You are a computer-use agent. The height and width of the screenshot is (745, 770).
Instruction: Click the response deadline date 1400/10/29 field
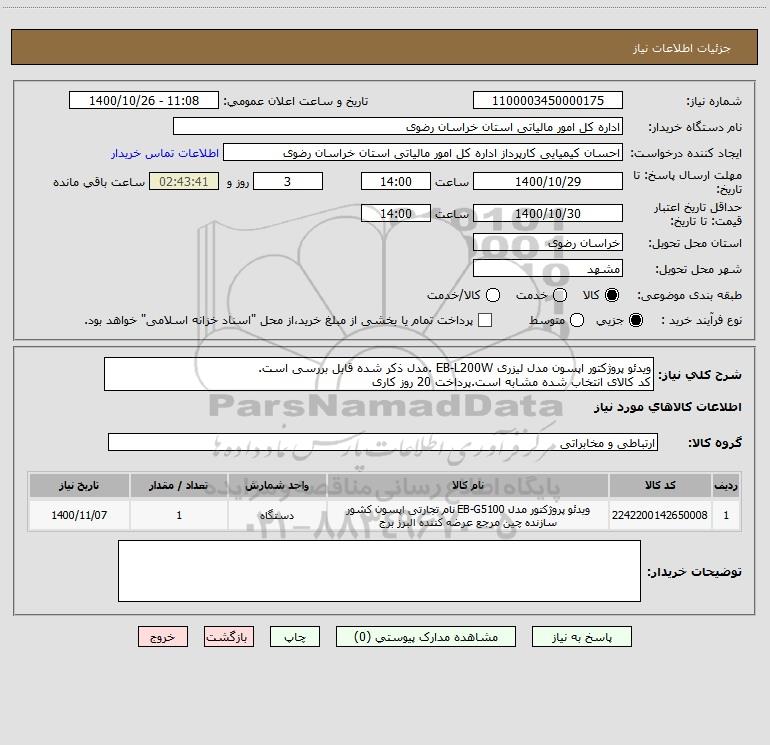pos(548,181)
